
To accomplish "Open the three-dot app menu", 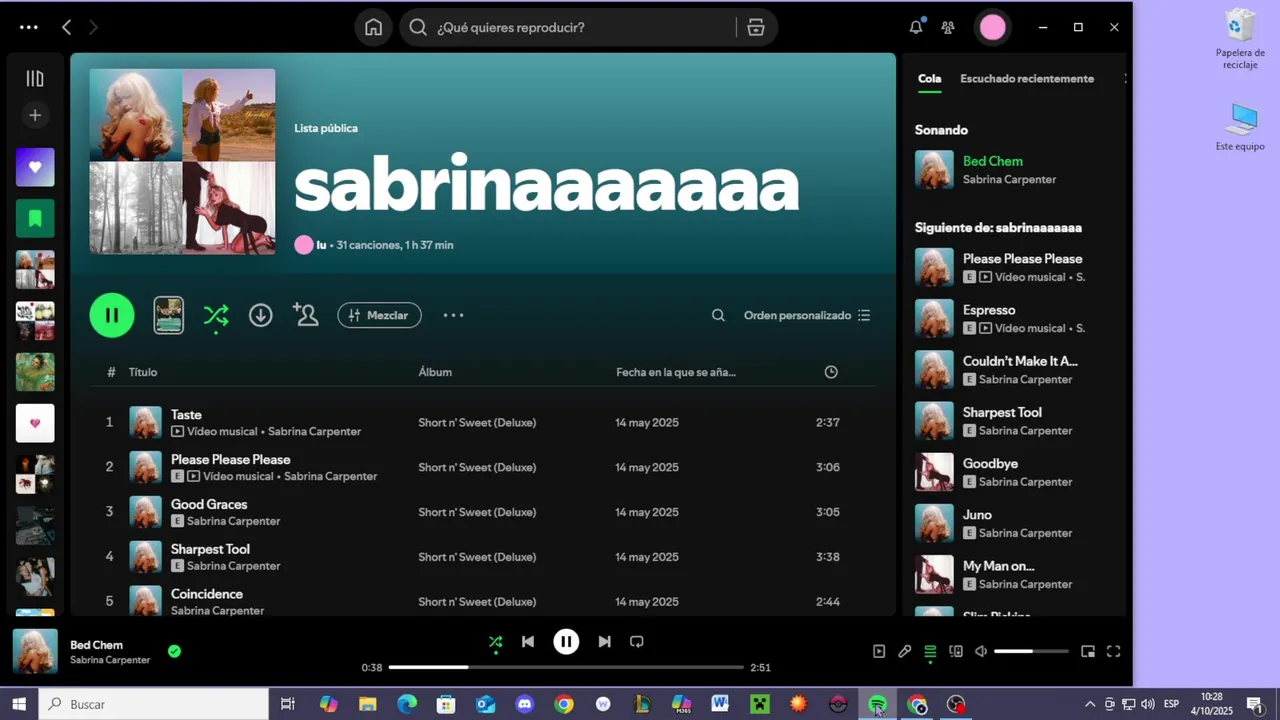I will coord(29,27).
